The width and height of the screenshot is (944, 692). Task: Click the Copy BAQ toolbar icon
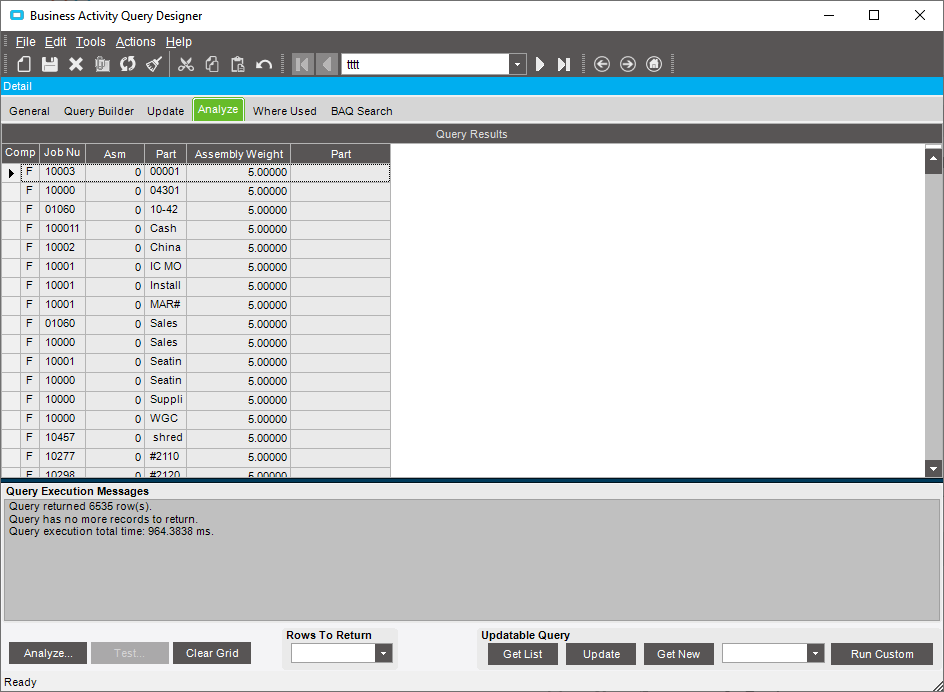(x=102, y=64)
